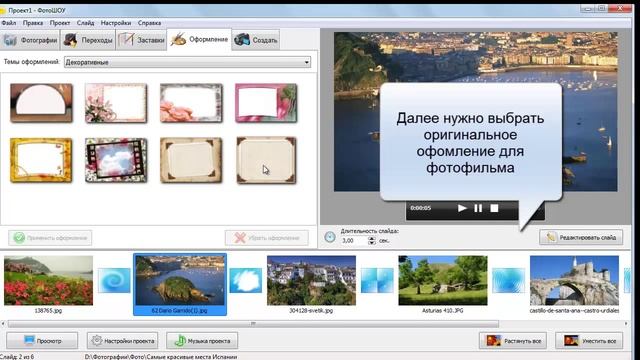This screenshot has width=640, height=360.
Task: Choose the pink roses gray frame
Action: tap(191, 103)
